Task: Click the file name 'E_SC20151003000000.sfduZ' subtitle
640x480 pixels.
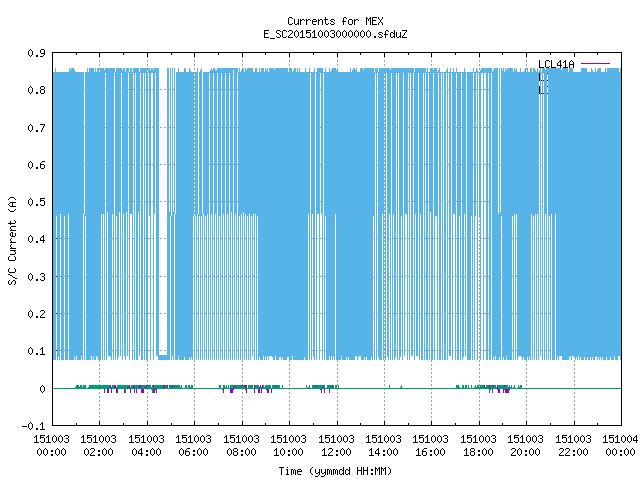Action: 335,34
